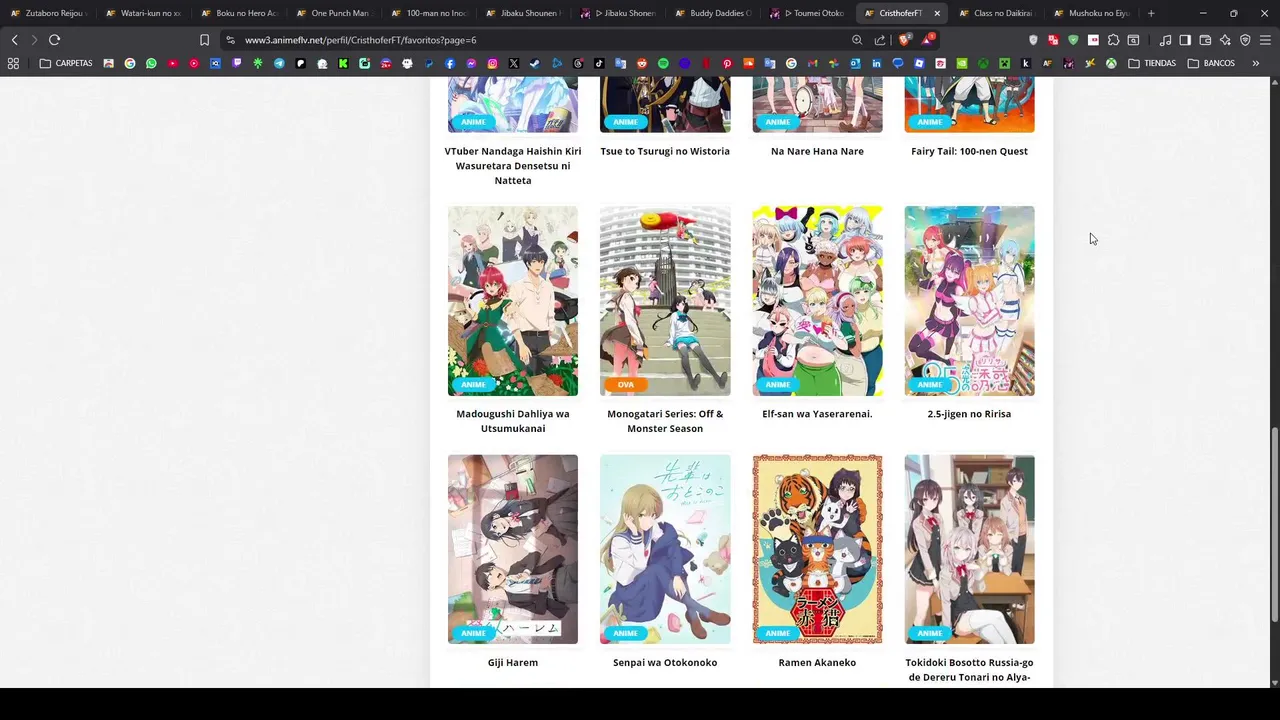Click the browser back arrow
1280x720 pixels.
[x=14, y=40]
